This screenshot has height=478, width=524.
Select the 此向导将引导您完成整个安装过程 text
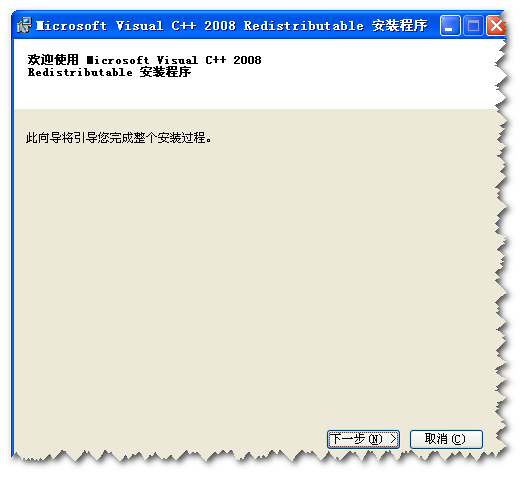click(119, 138)
